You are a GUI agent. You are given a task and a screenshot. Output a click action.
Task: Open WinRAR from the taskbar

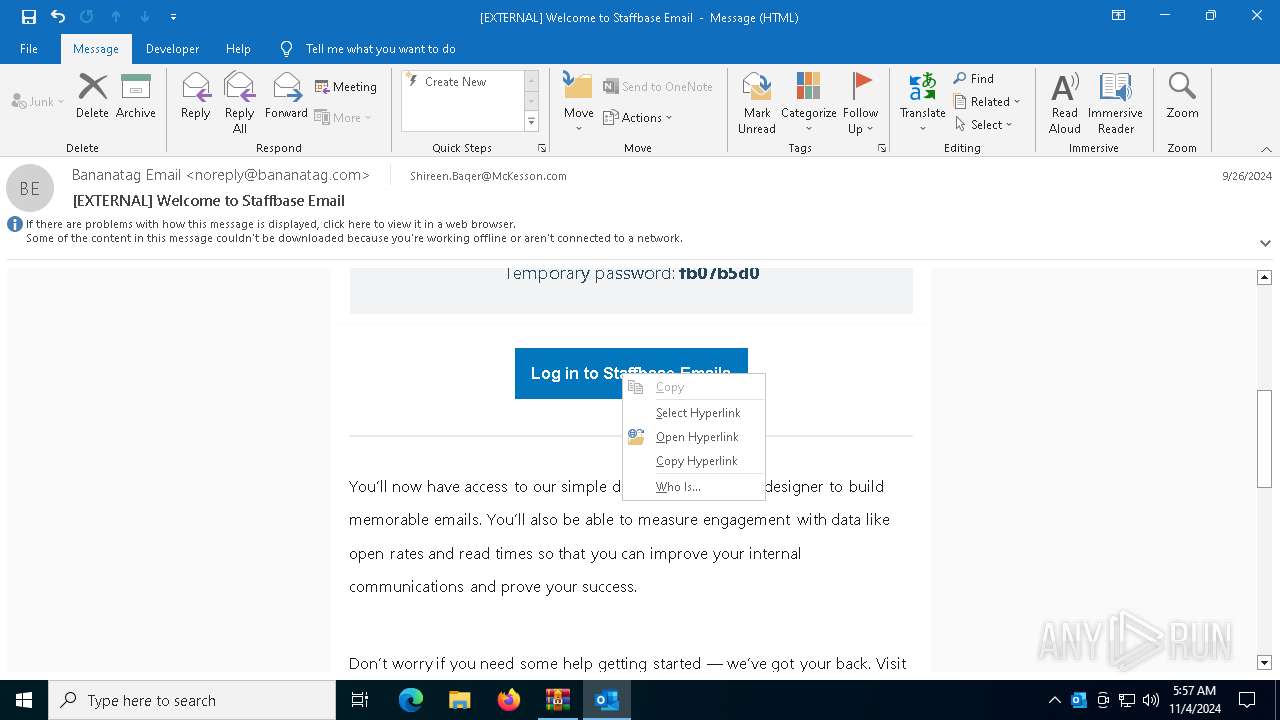[558, 700]
